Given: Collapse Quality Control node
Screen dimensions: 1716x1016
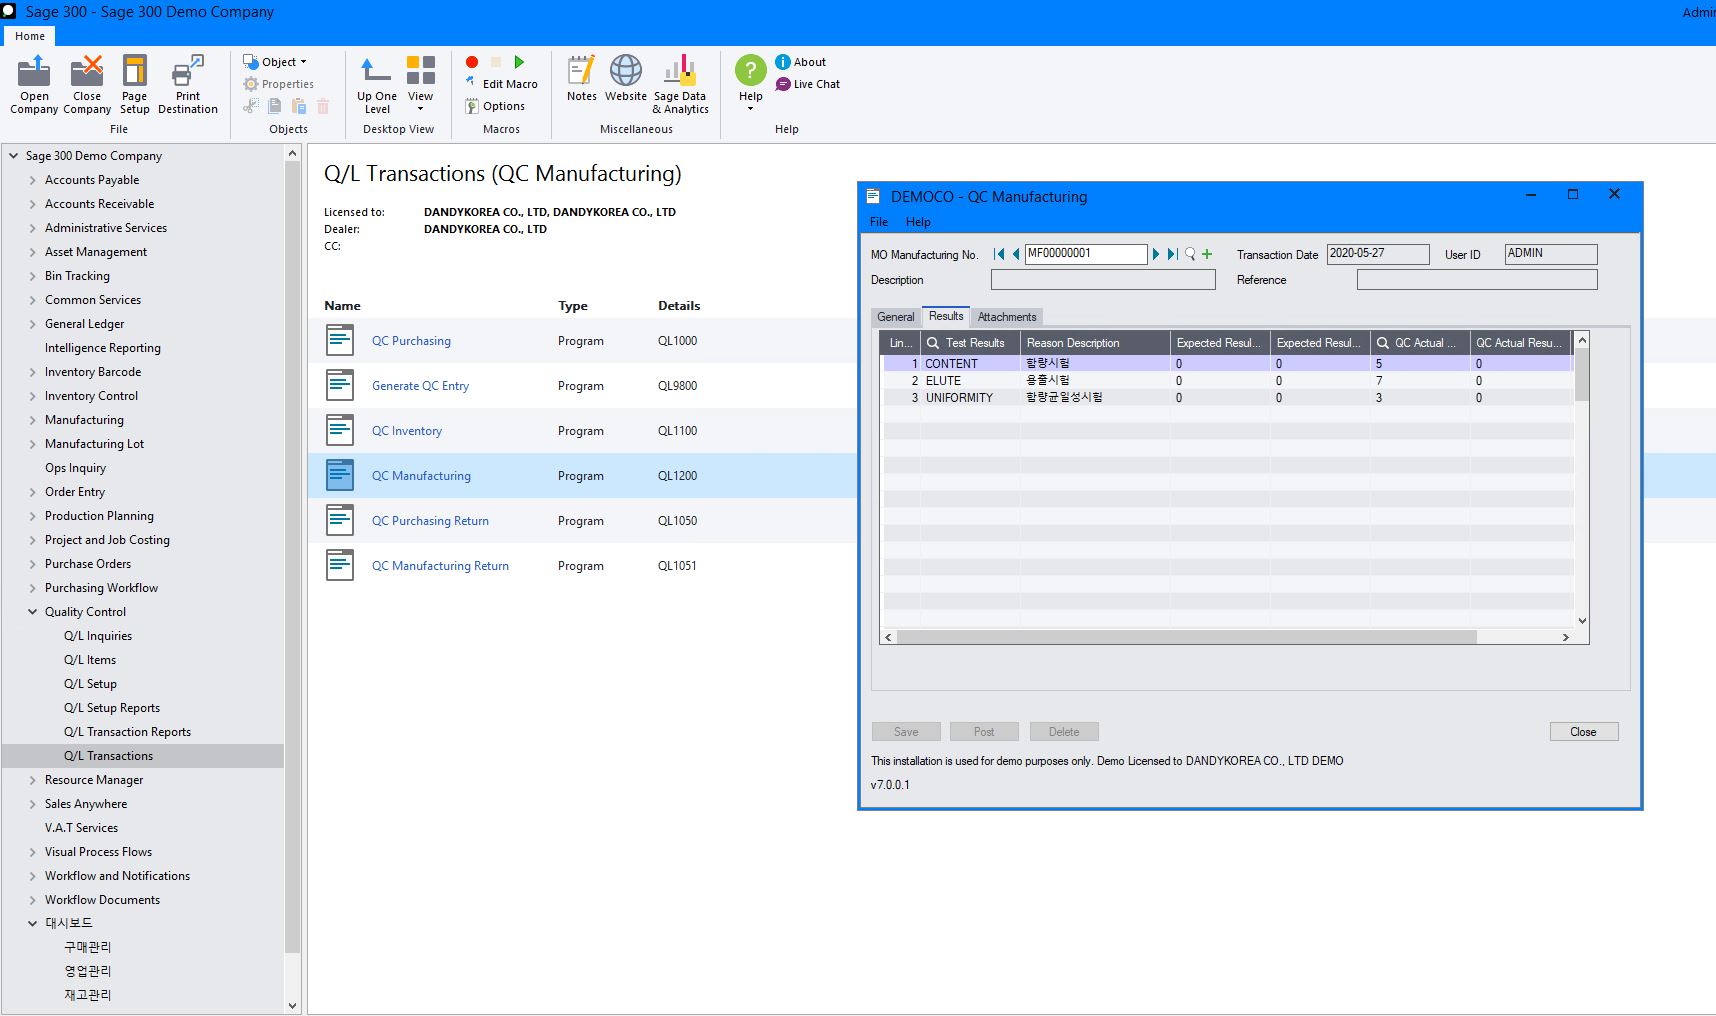Looking at the screenshot, I should click(x=33, y=612).
